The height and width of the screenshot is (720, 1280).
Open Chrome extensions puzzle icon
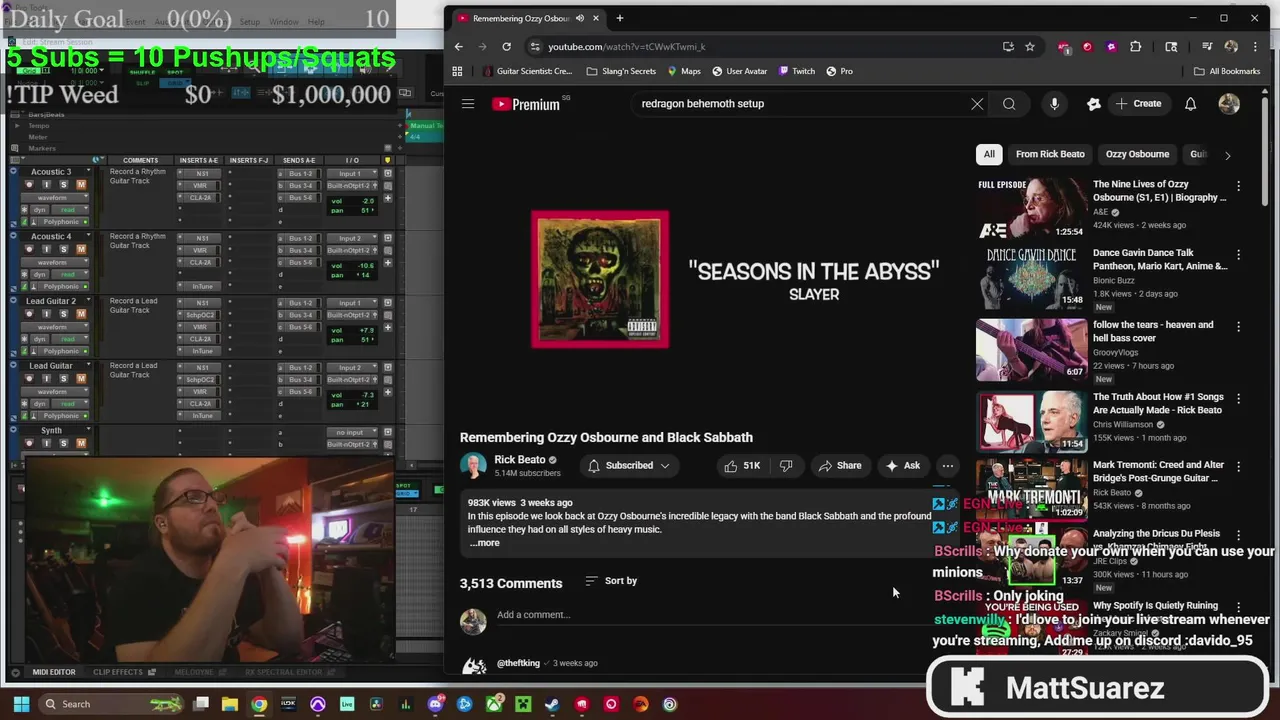click(1135, 47)
